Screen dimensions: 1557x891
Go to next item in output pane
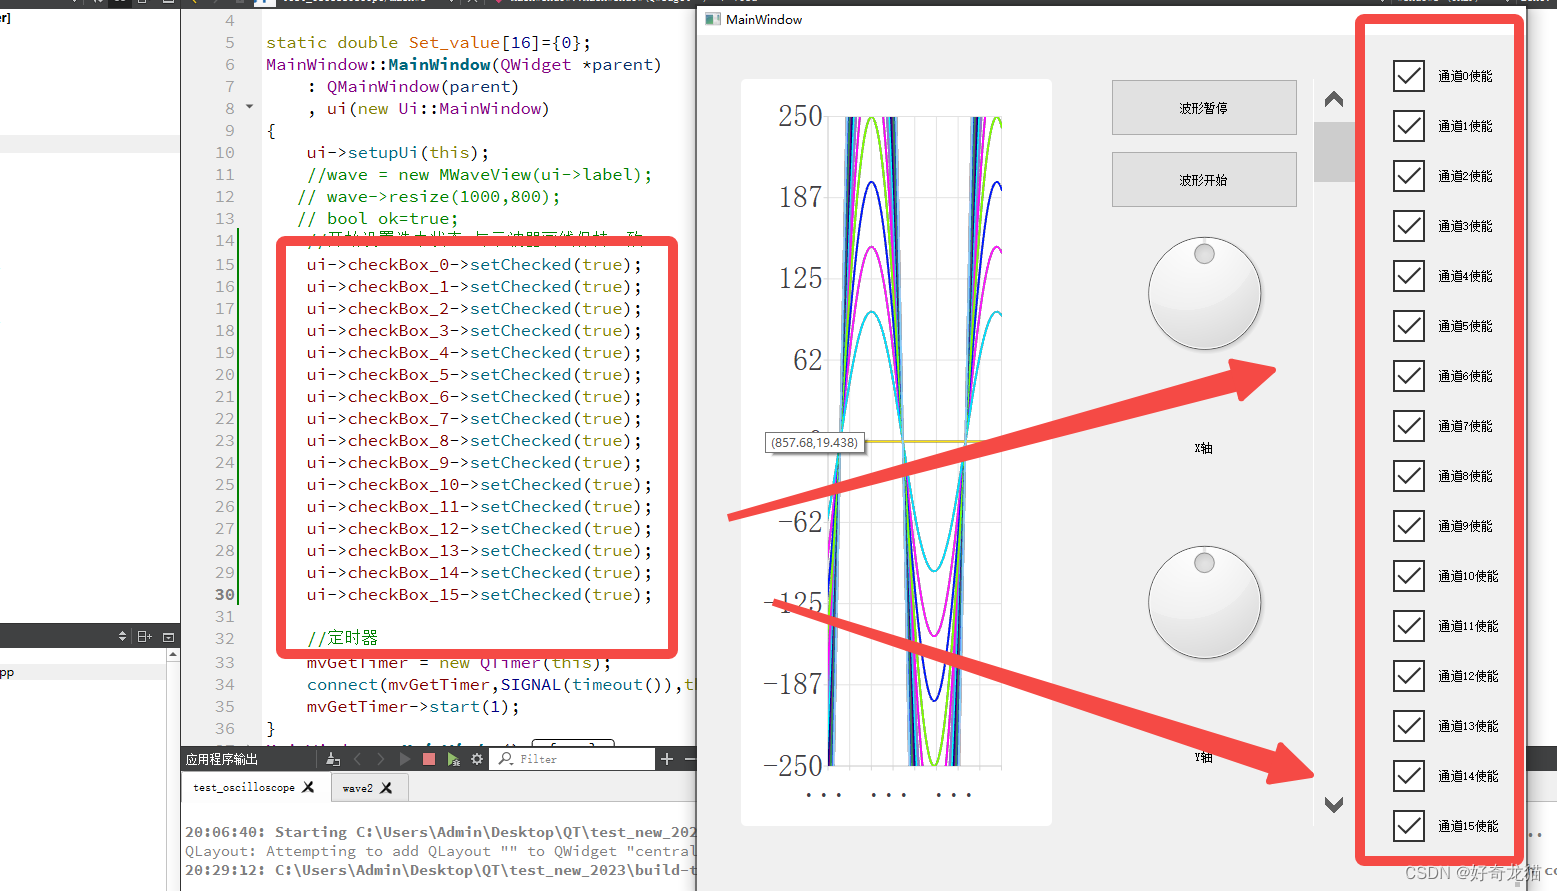tap(380, 760)
